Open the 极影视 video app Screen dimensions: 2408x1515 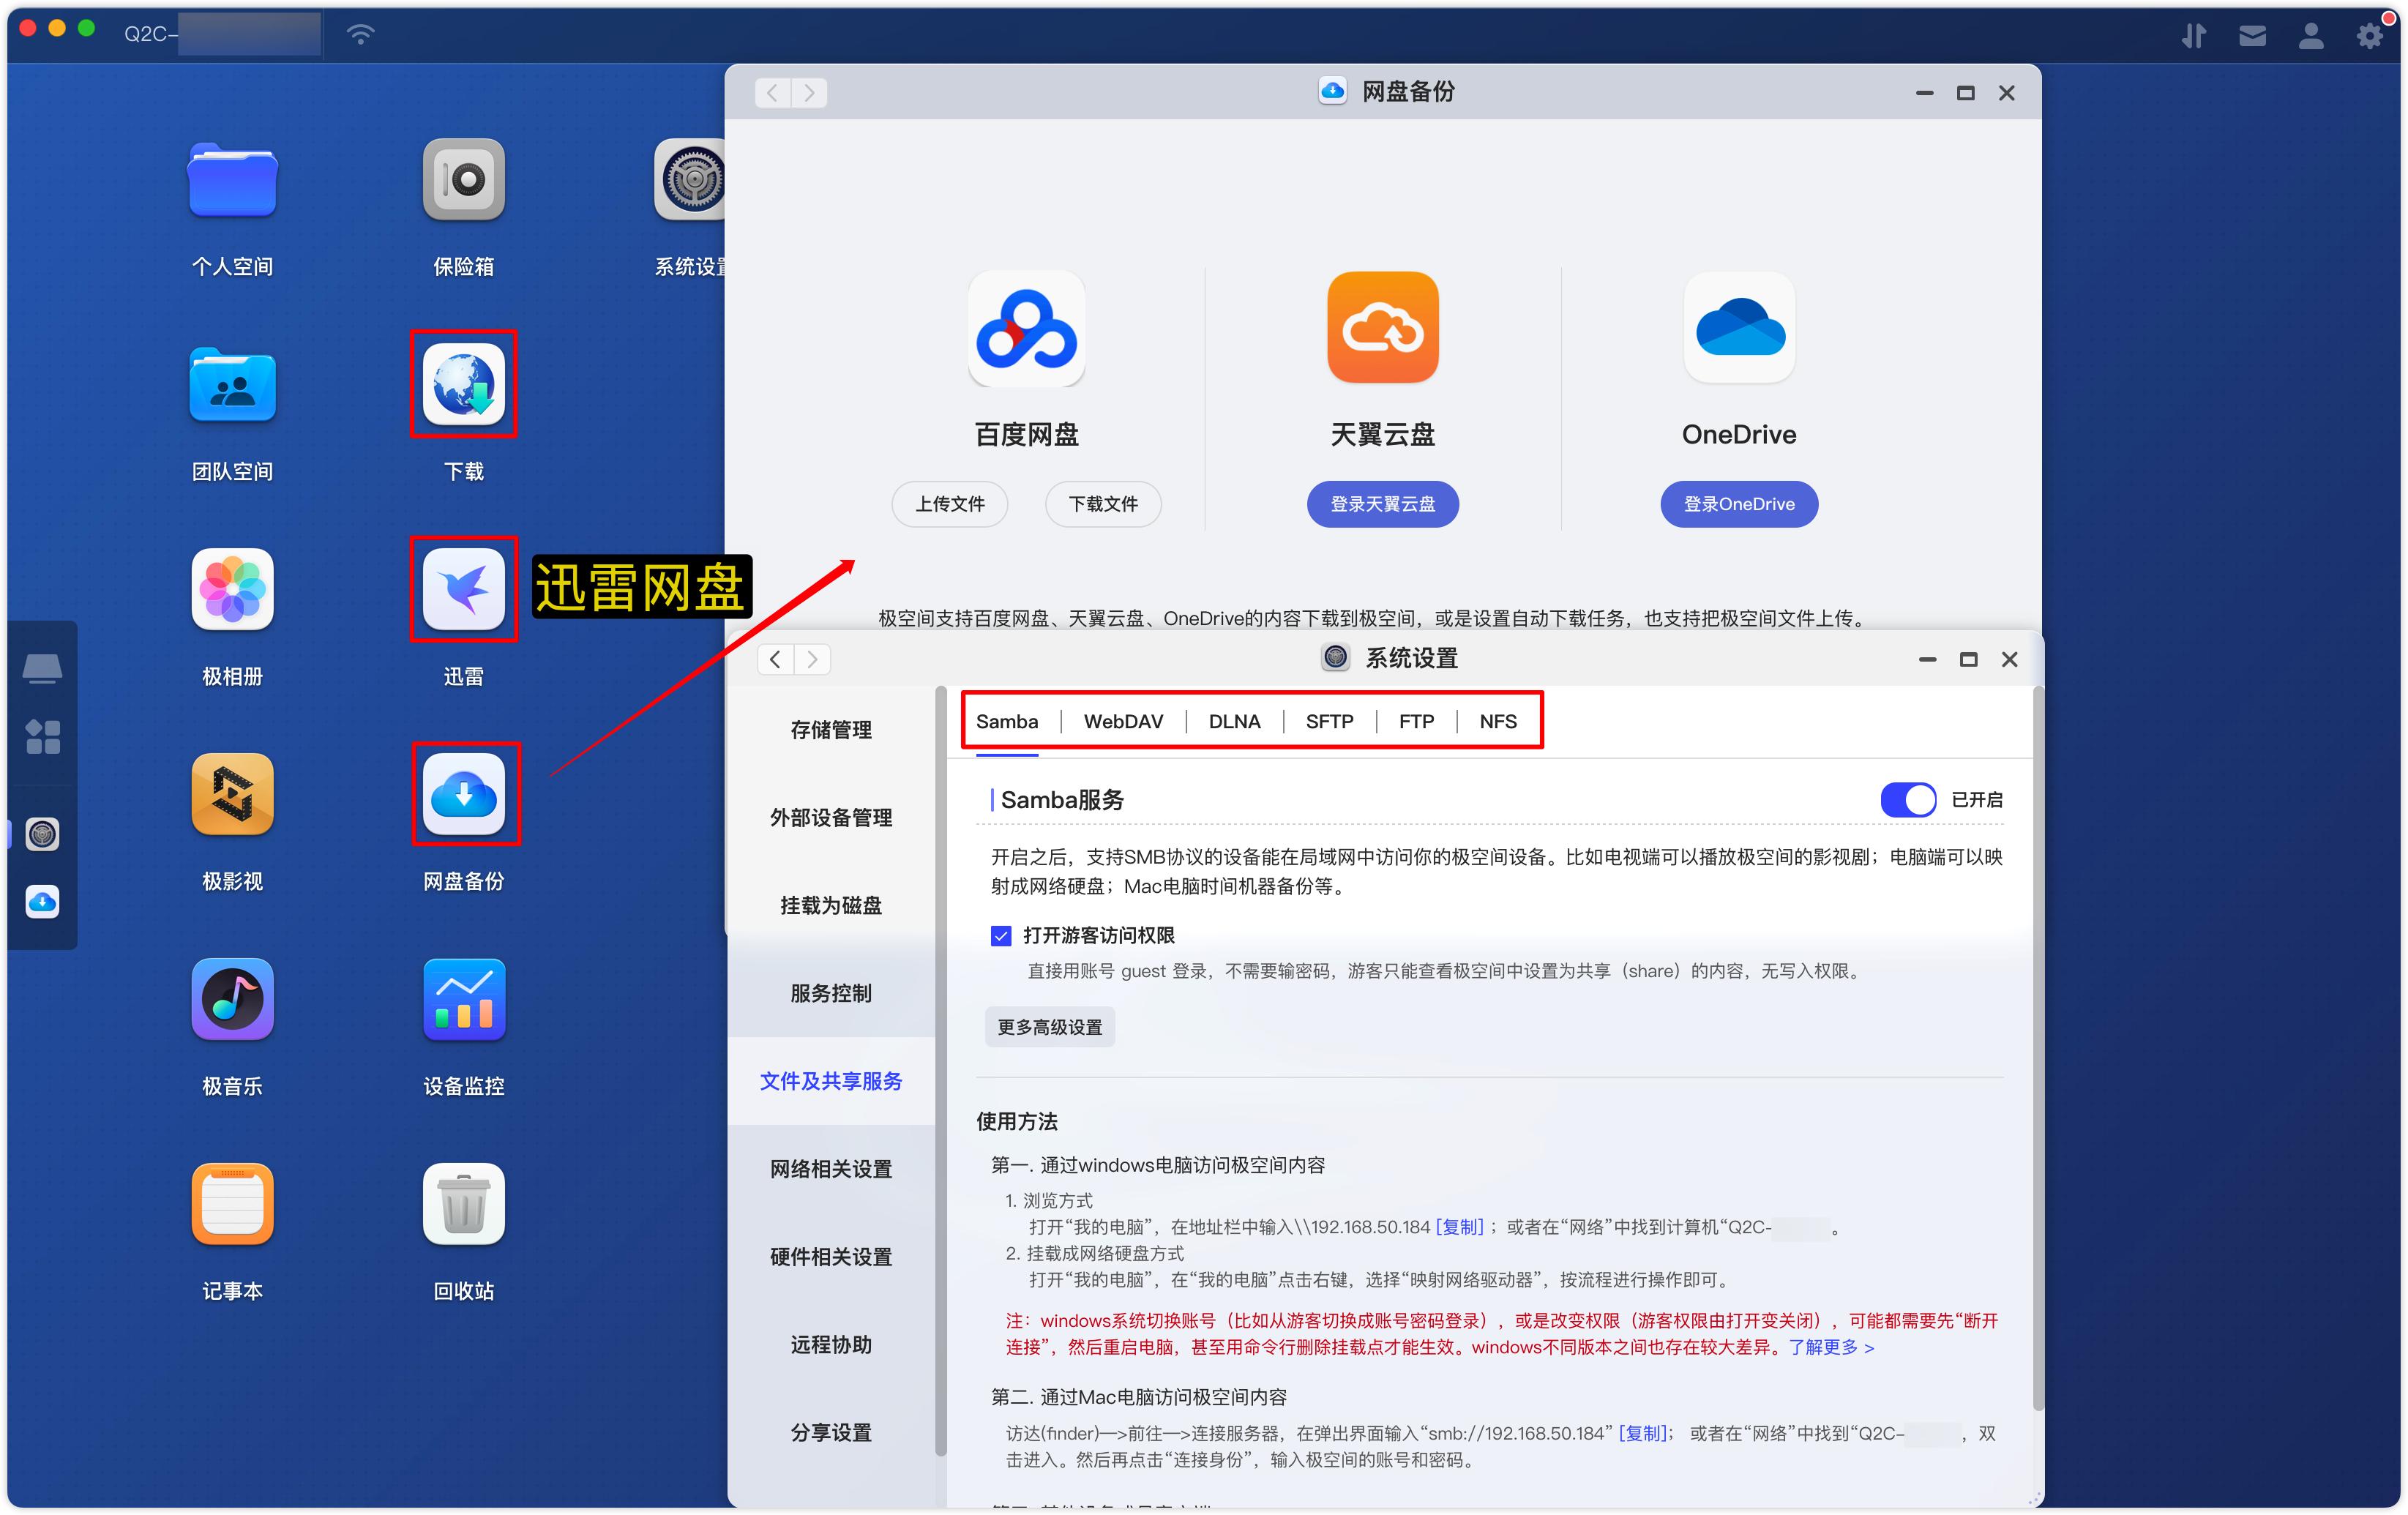click(x=232, y=795)
